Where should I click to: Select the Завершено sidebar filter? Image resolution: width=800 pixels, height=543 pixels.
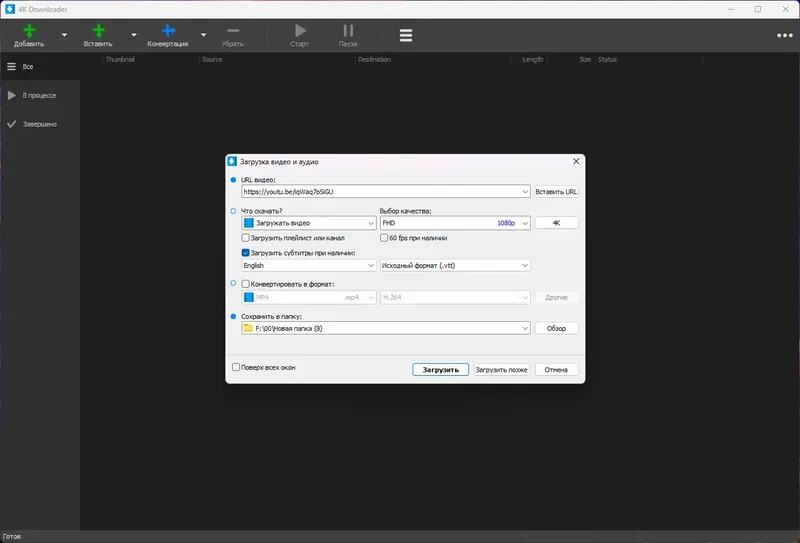40,124
